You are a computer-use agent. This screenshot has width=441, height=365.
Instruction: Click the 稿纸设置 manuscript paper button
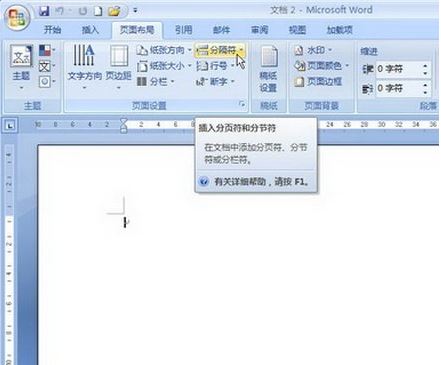pos(268,69)
